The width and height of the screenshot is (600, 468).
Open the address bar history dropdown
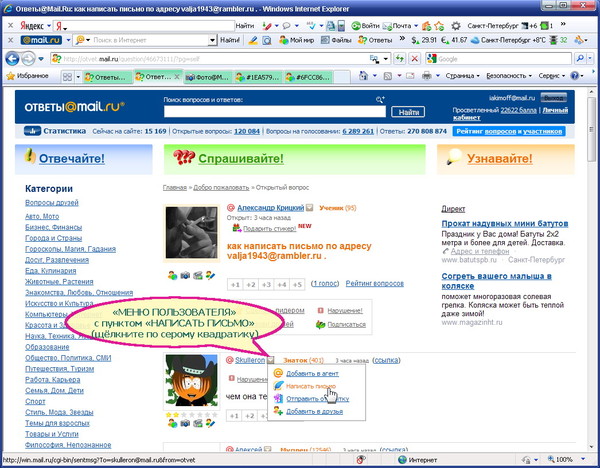386,59
